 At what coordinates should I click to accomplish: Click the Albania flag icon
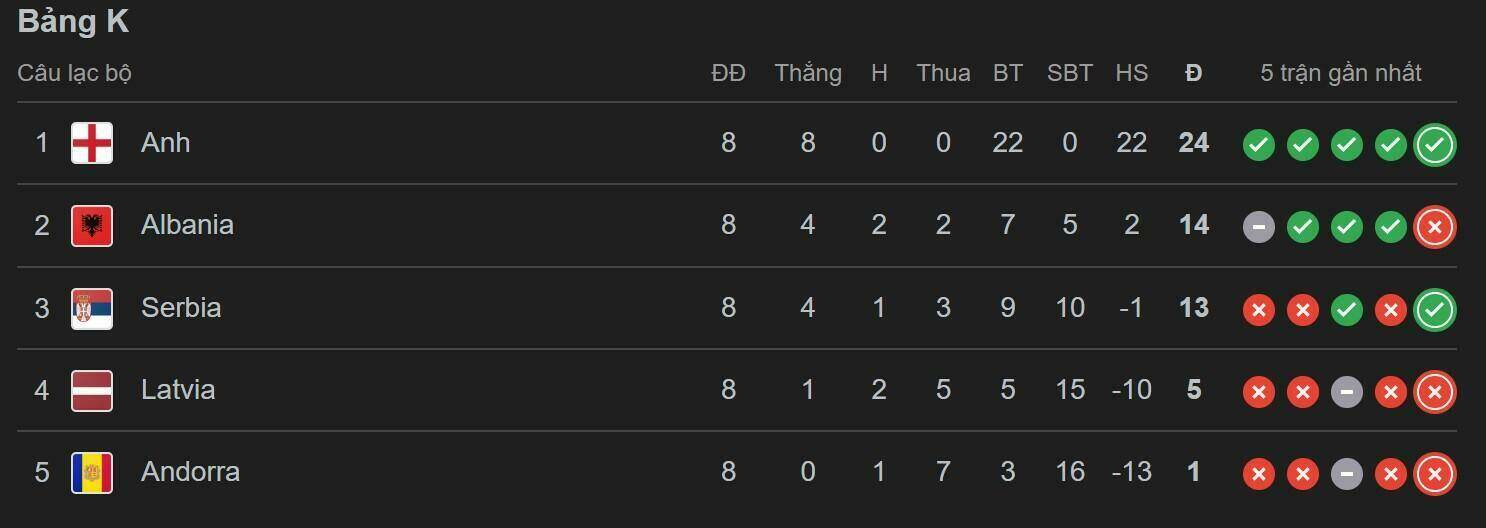point(92,225)
